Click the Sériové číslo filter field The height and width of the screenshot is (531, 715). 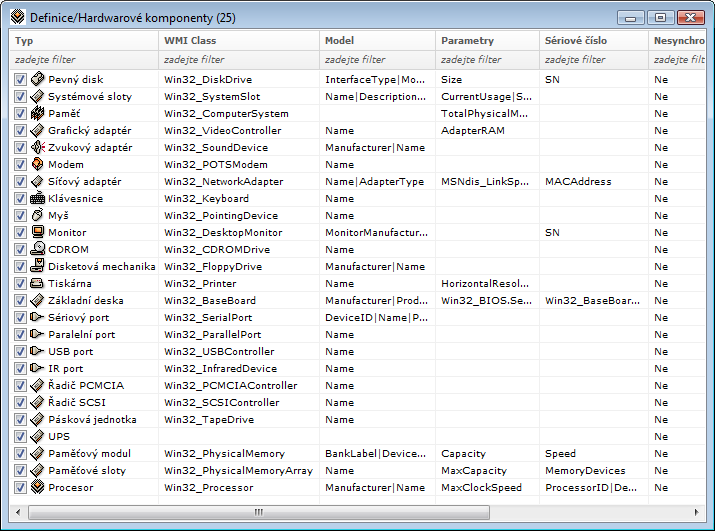594,60
